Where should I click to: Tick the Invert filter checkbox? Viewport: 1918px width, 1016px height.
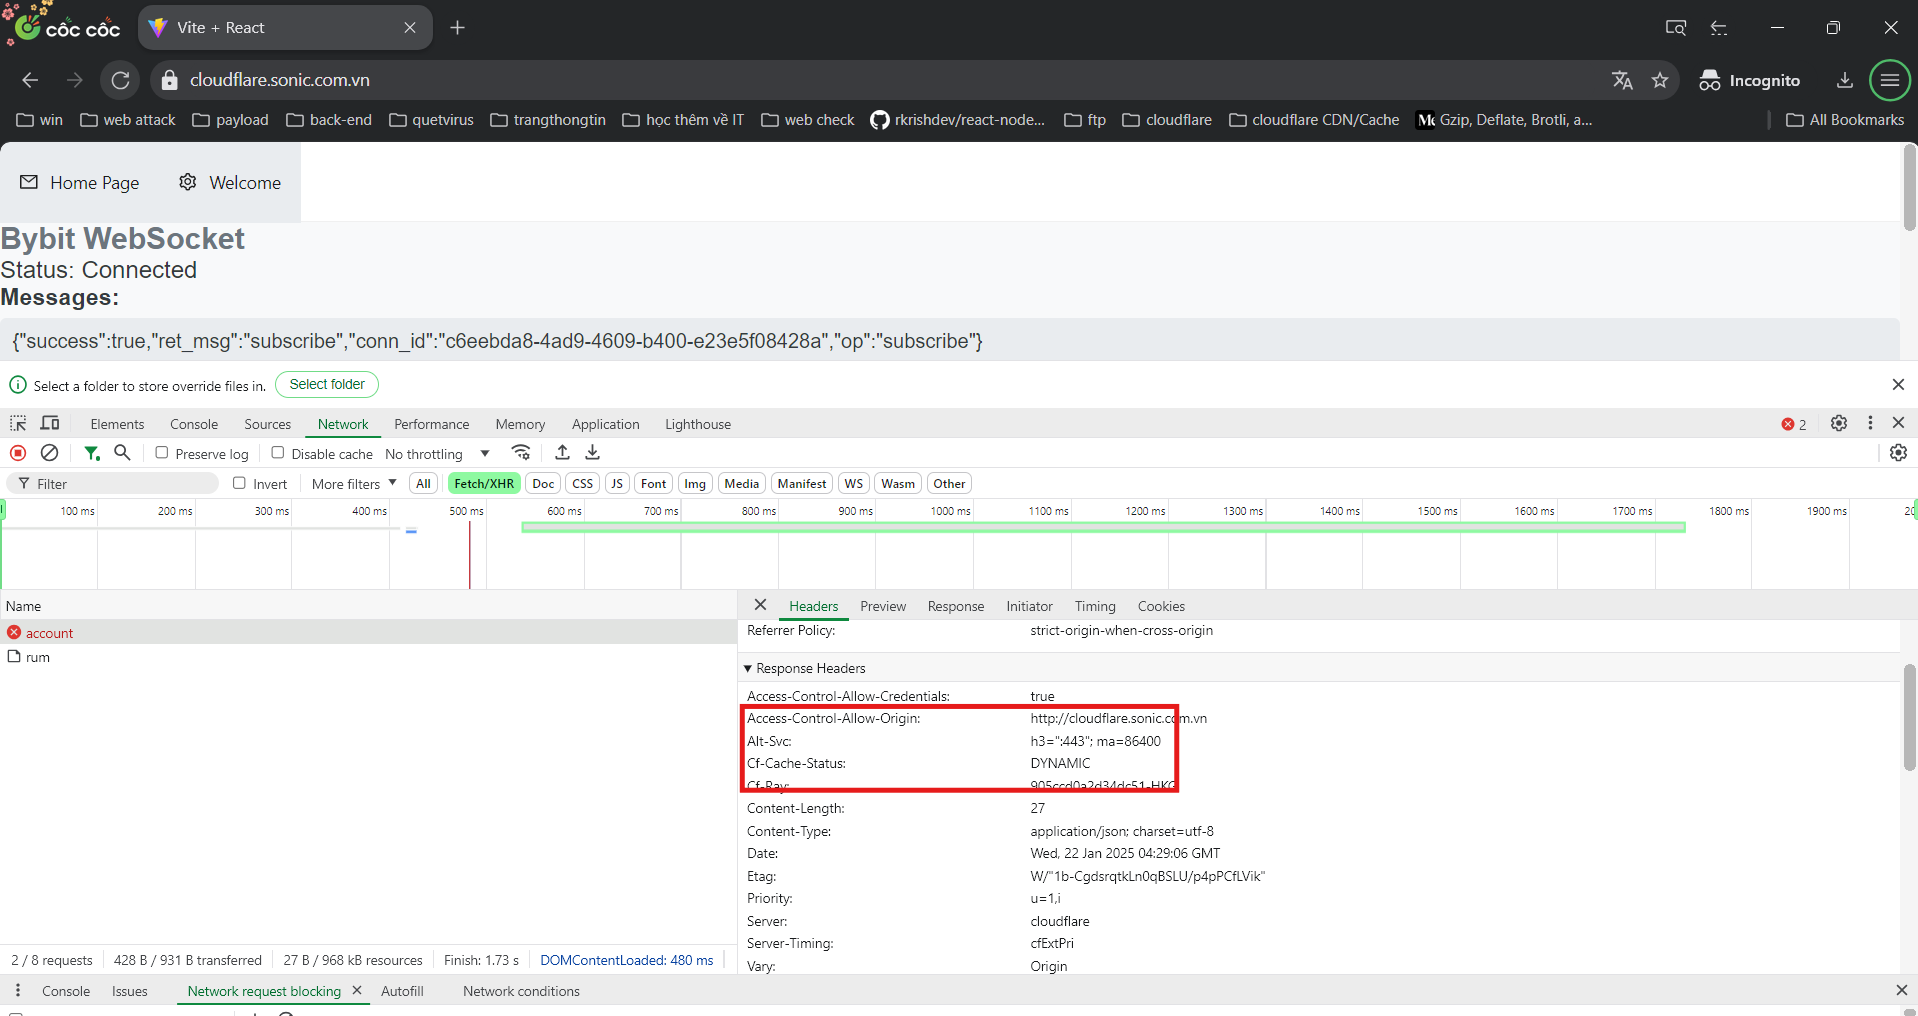pyautogui.click(x=239, y=483)
